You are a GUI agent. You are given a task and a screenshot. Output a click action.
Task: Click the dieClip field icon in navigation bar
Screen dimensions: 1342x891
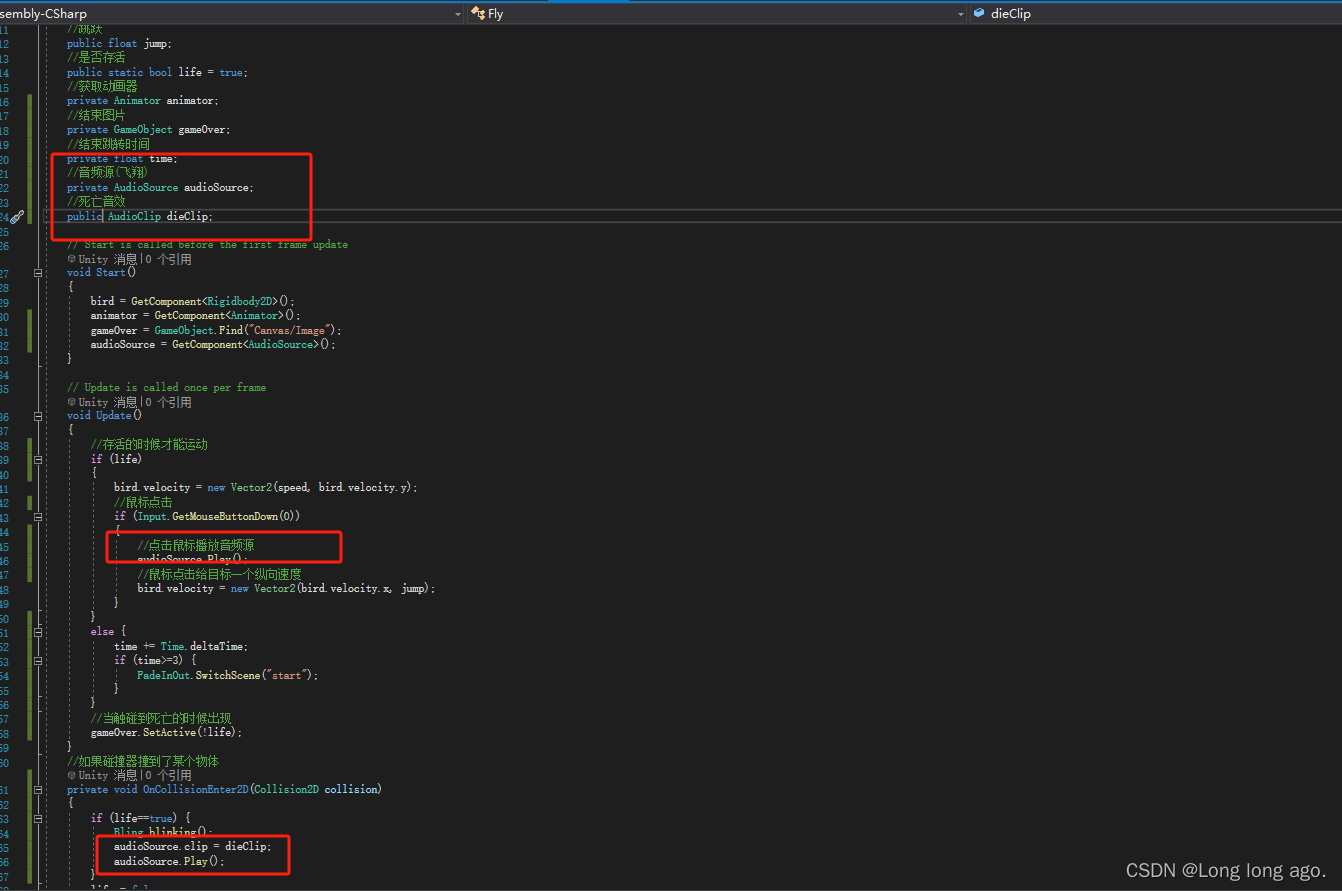tap(979, 14)
